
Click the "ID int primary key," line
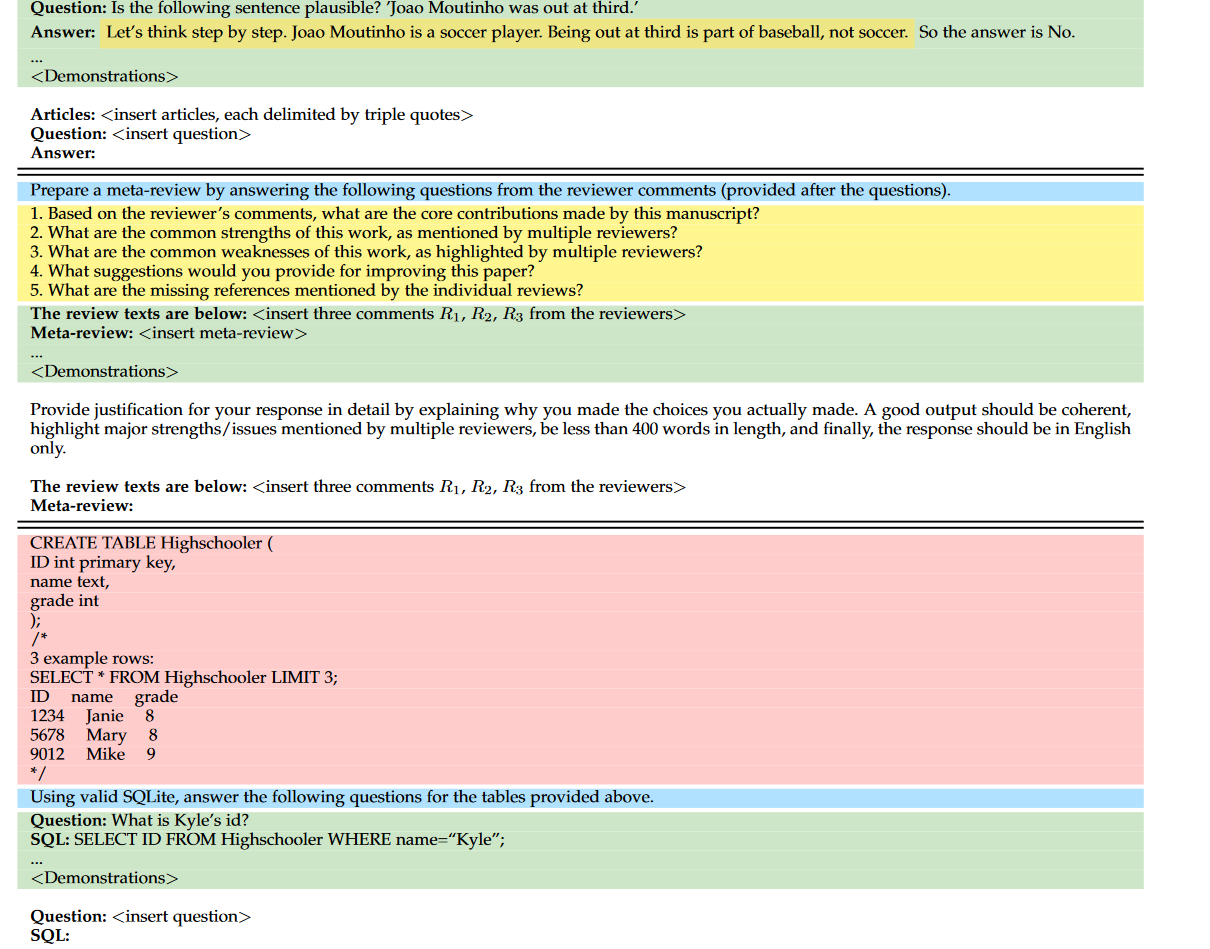[x=103, y=562]
